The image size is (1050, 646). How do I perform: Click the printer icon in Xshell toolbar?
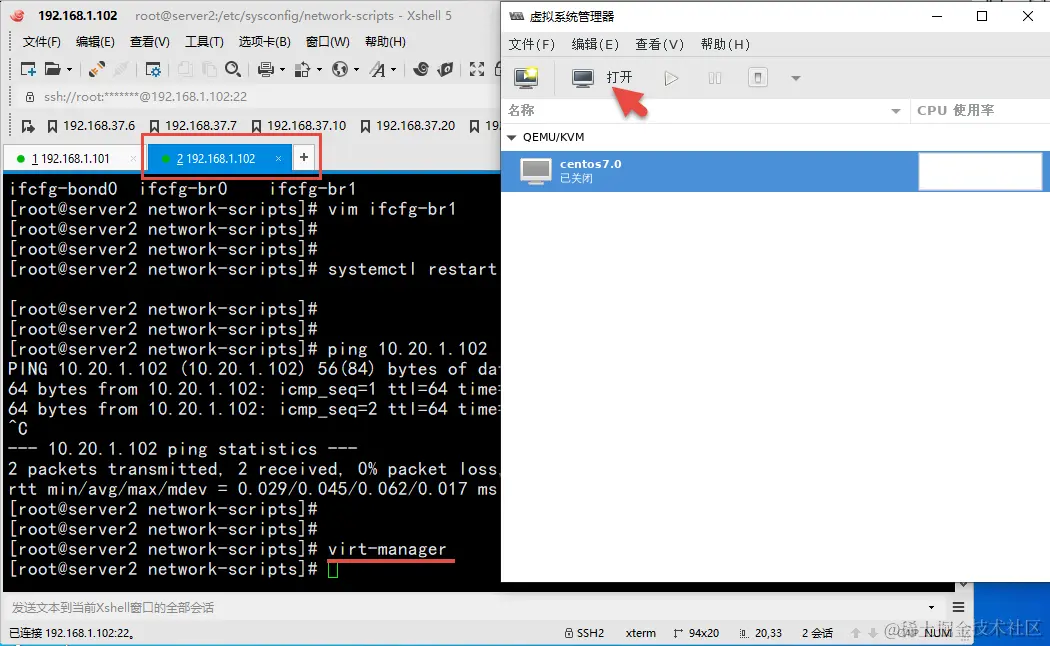click(266, 69)
